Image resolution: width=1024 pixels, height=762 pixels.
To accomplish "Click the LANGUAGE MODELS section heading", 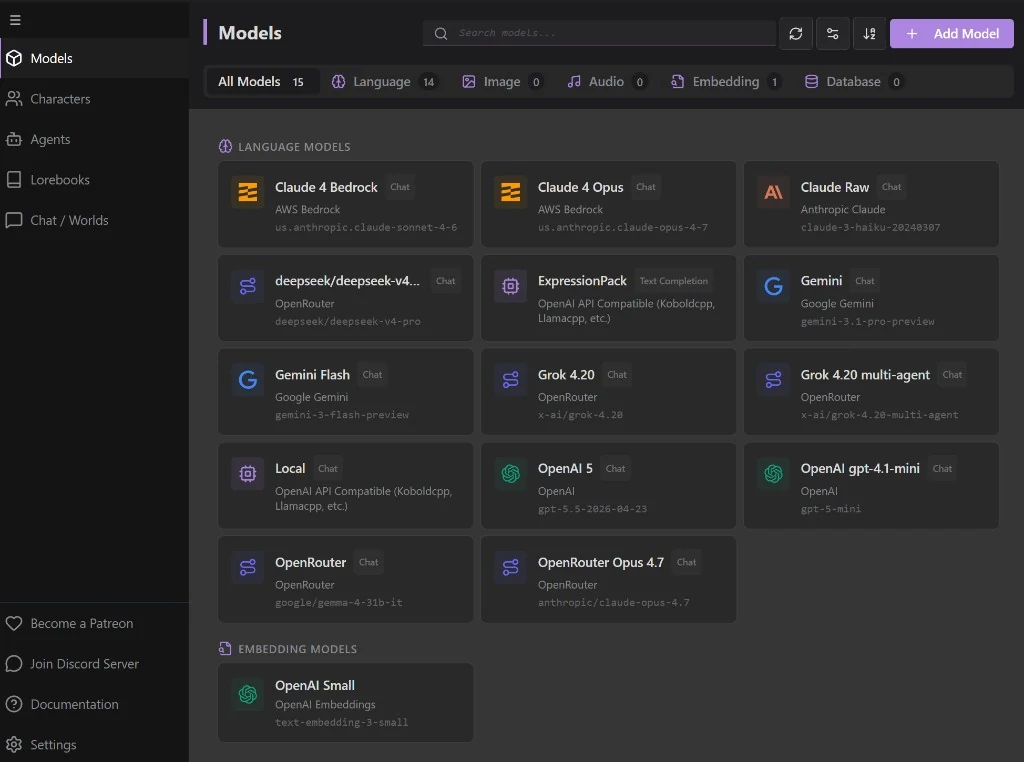I will click(x=294, y=147).
